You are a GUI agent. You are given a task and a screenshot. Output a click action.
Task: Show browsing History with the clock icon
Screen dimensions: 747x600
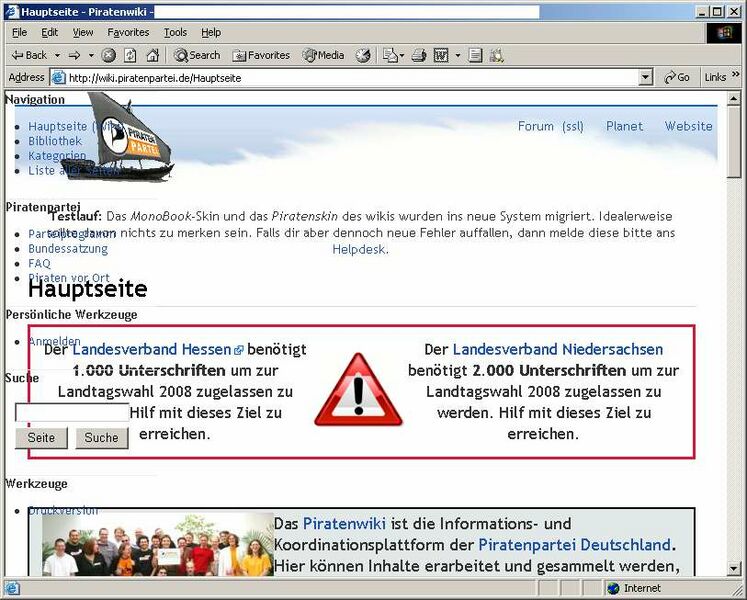tap(363, 55)
